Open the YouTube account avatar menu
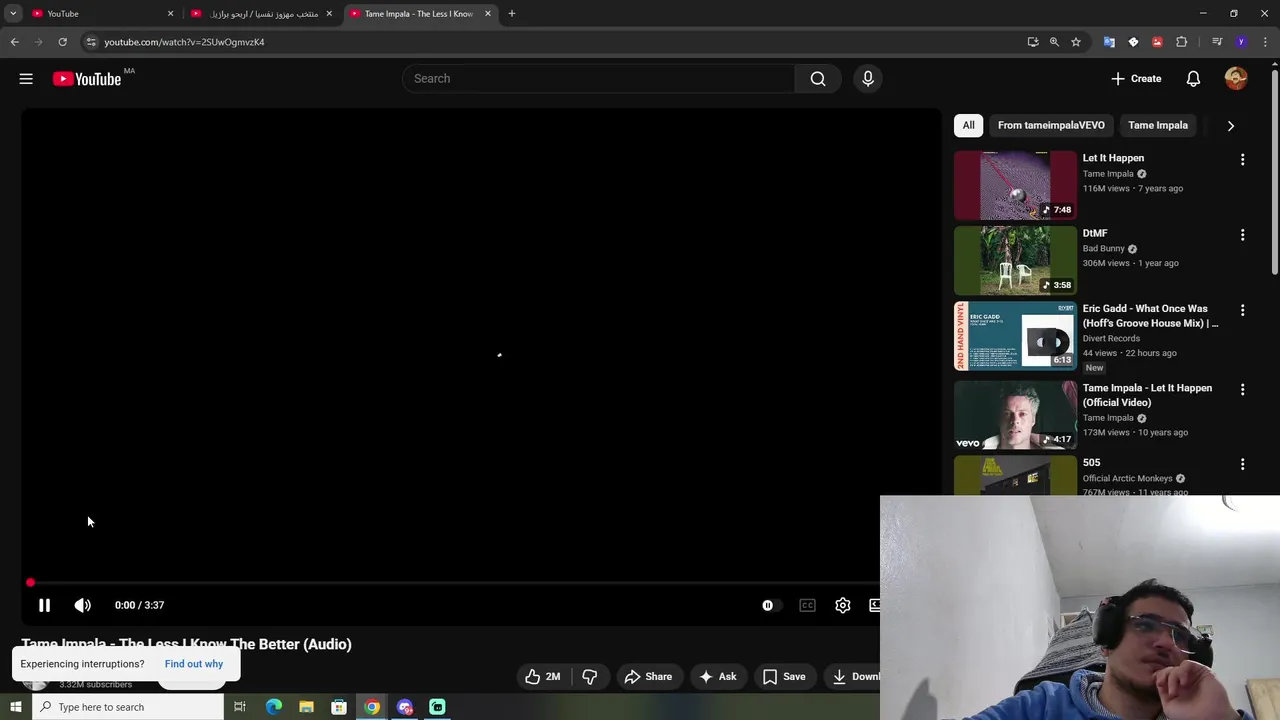 click(x=1236, y=78)
